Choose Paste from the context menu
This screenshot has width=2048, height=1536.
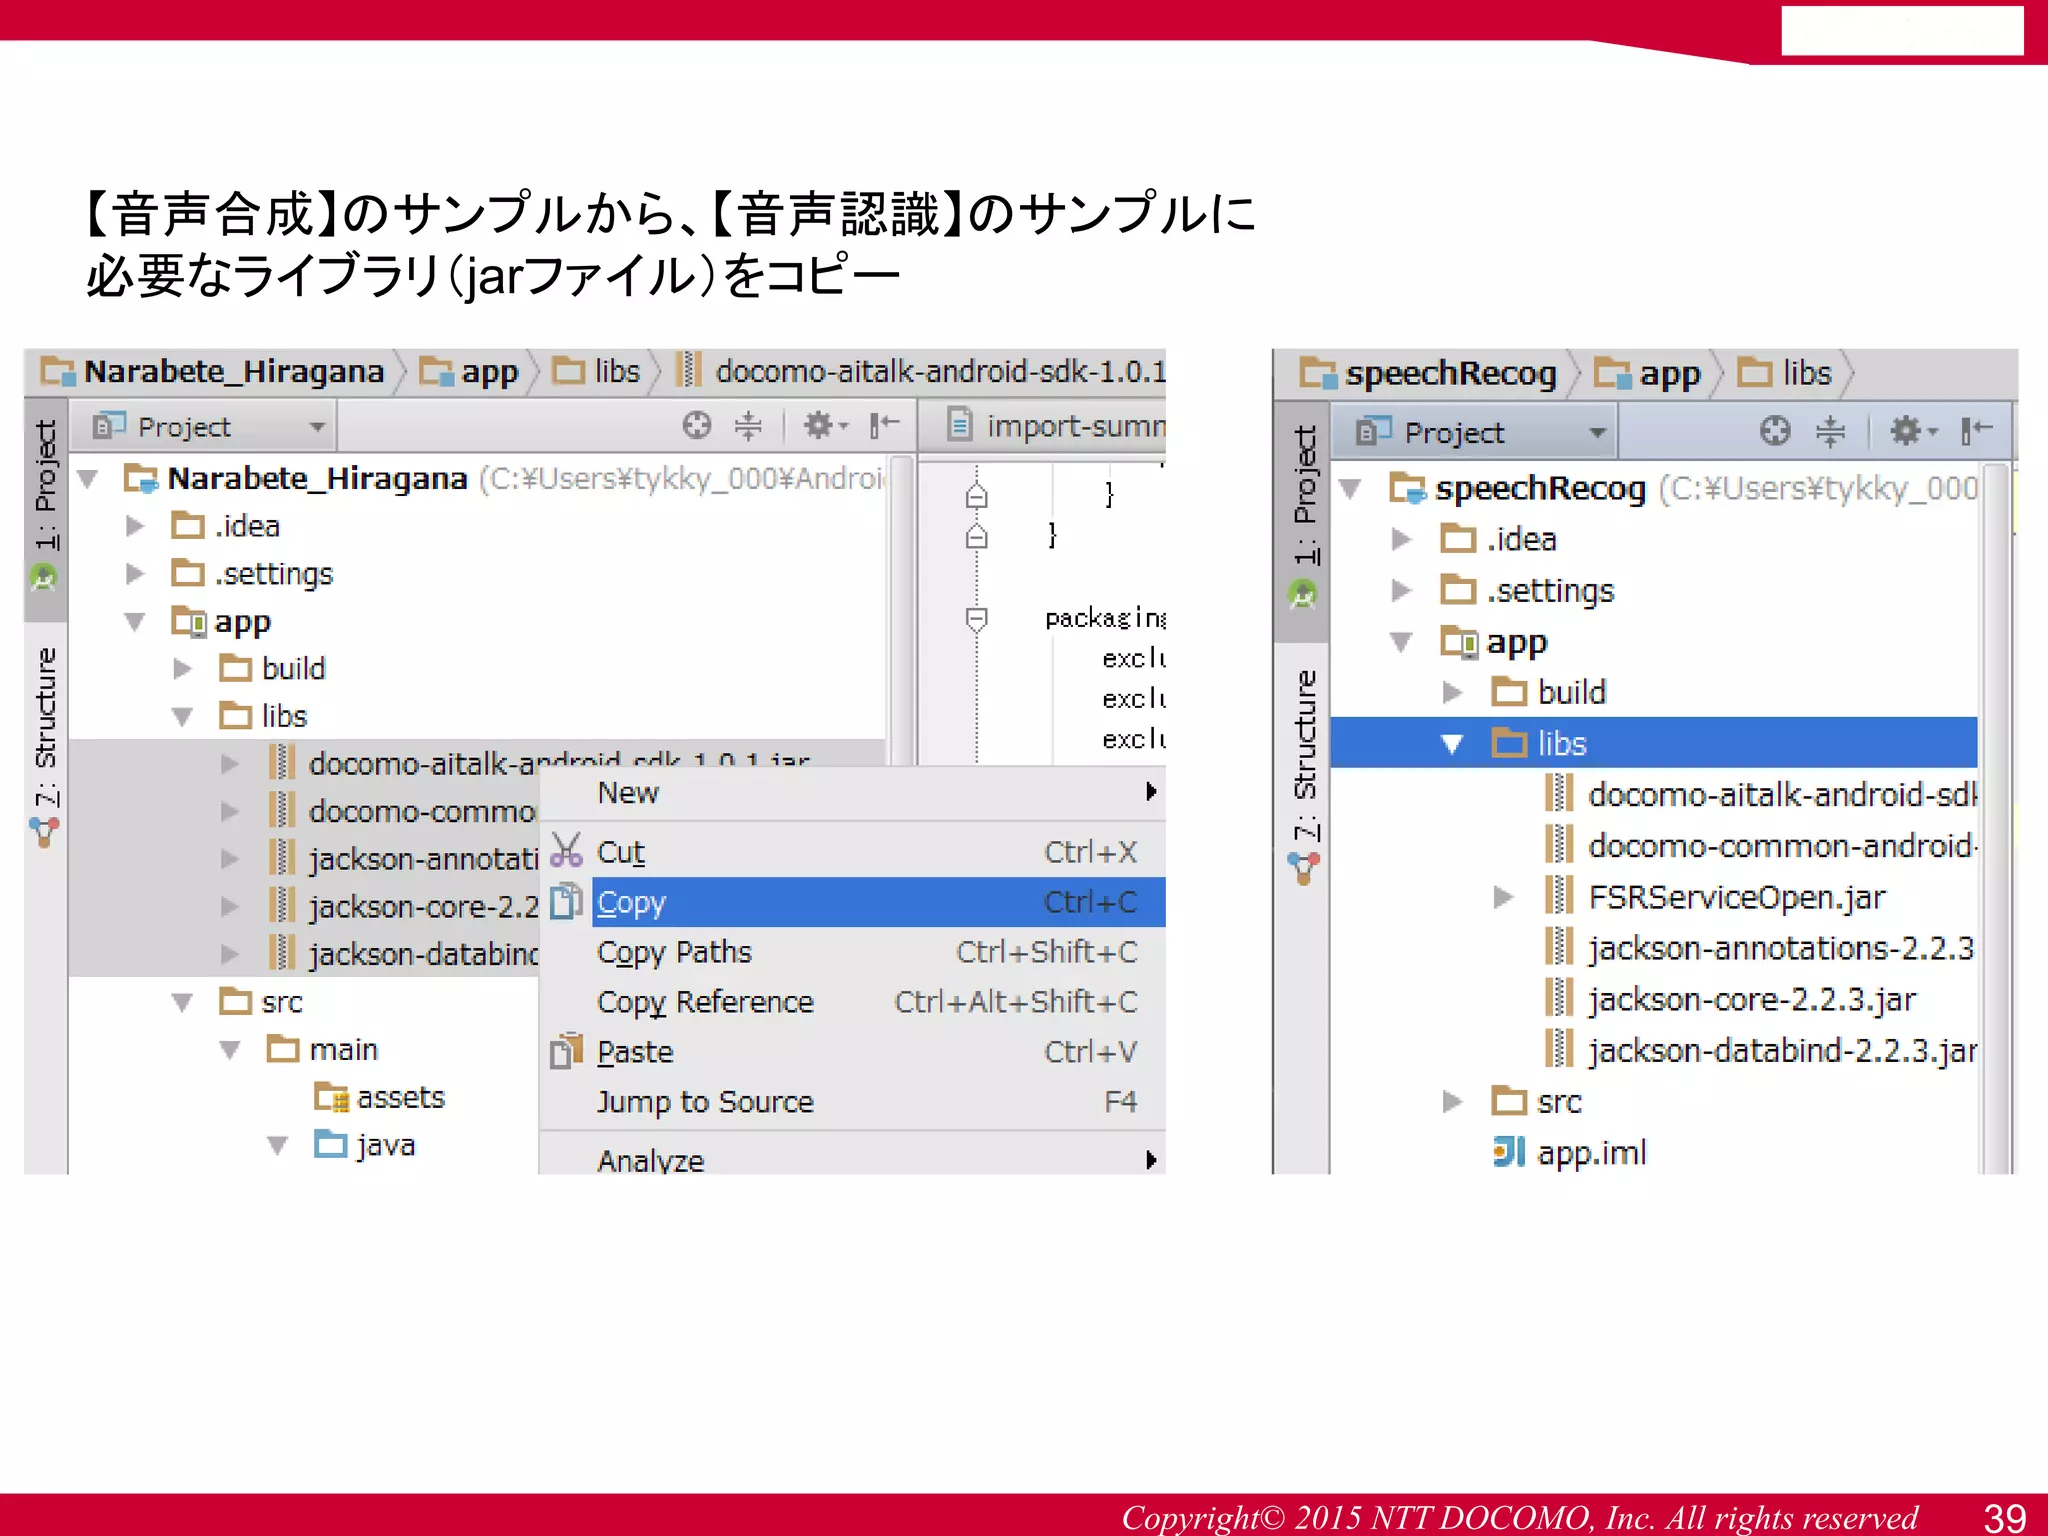pyautogui.click(x=853, y=1051)
